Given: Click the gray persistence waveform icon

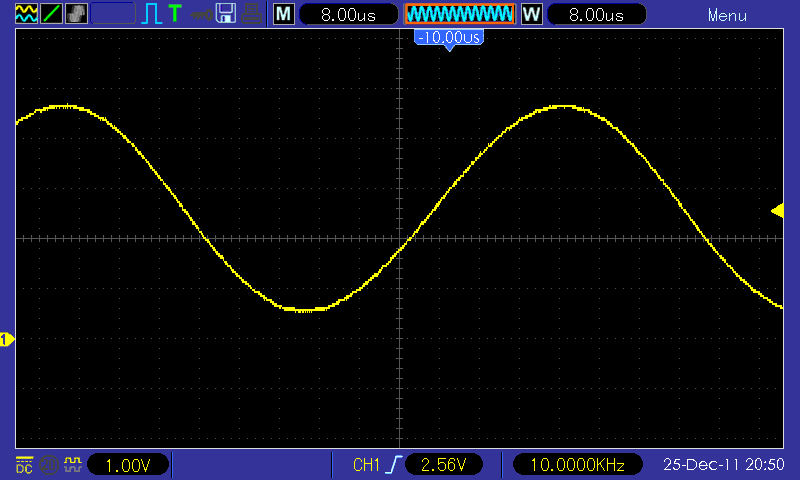Looking at the screenshot, I should click(x=76, y=14).
